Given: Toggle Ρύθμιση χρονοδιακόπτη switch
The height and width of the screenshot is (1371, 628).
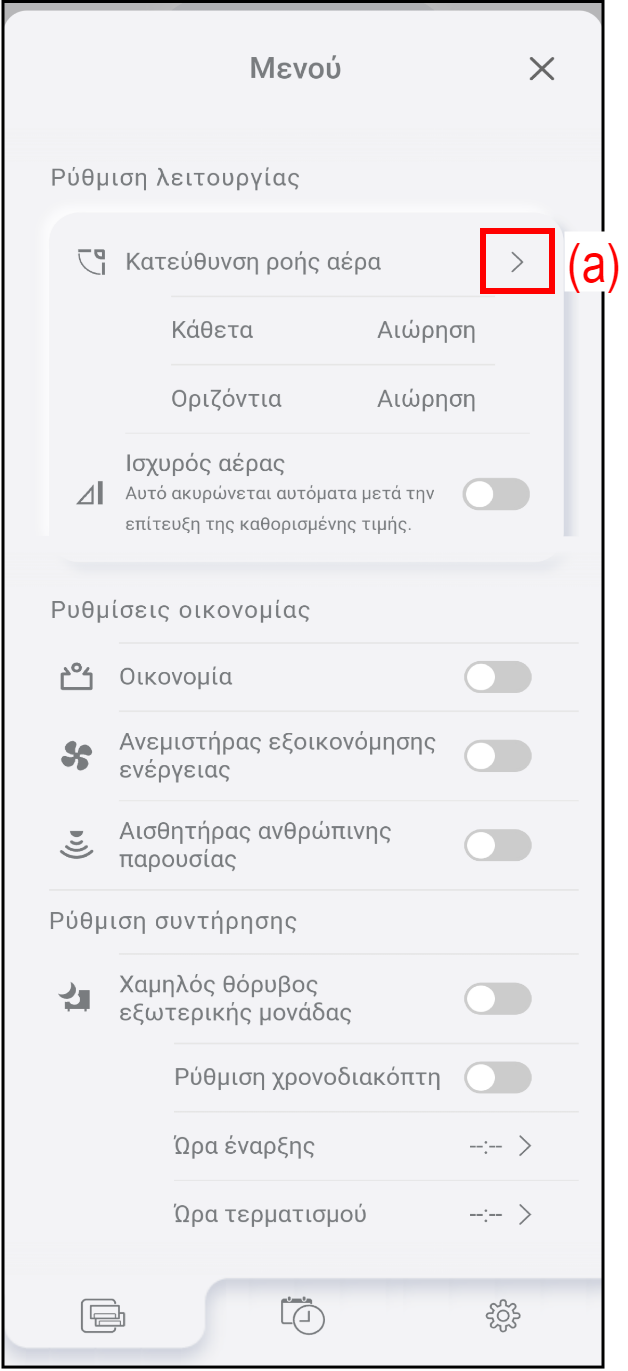Looking at the screenshot, I should point(497,1078).
